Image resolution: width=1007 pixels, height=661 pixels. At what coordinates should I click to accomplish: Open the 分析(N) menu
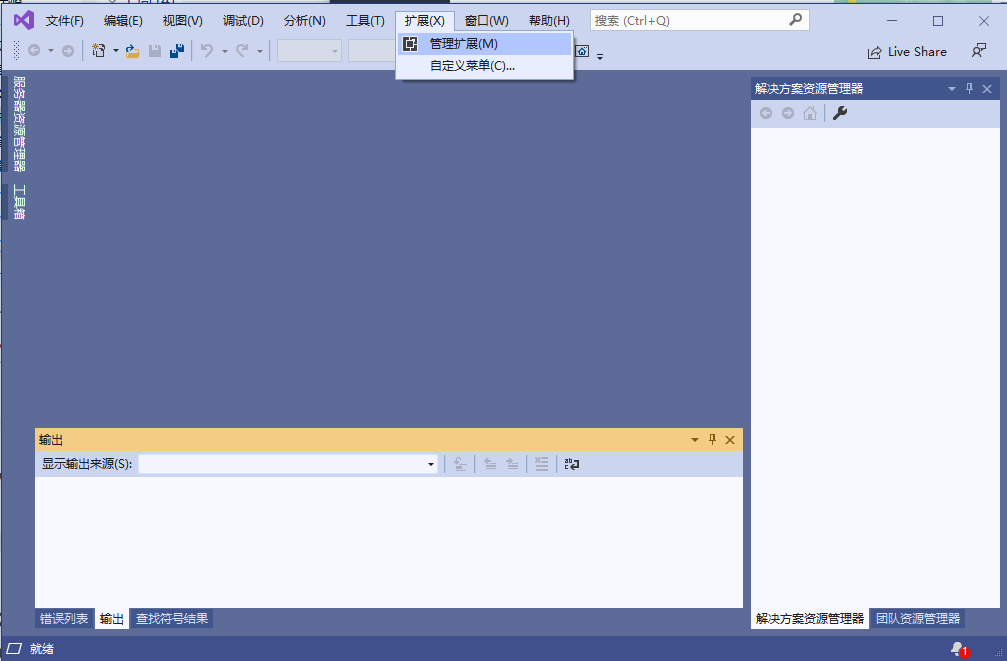(x=304, y=21)
